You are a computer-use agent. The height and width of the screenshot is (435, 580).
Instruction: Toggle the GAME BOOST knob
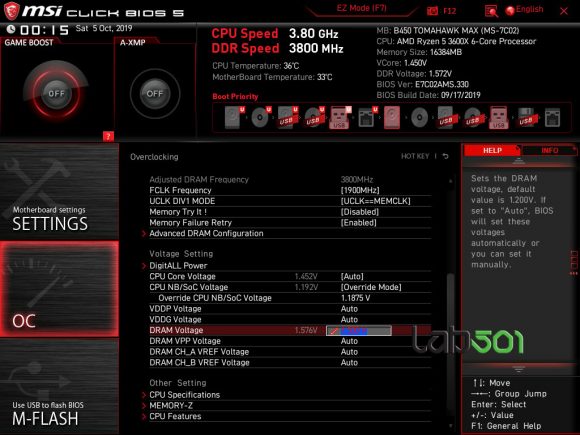click(x=56, y=93)
